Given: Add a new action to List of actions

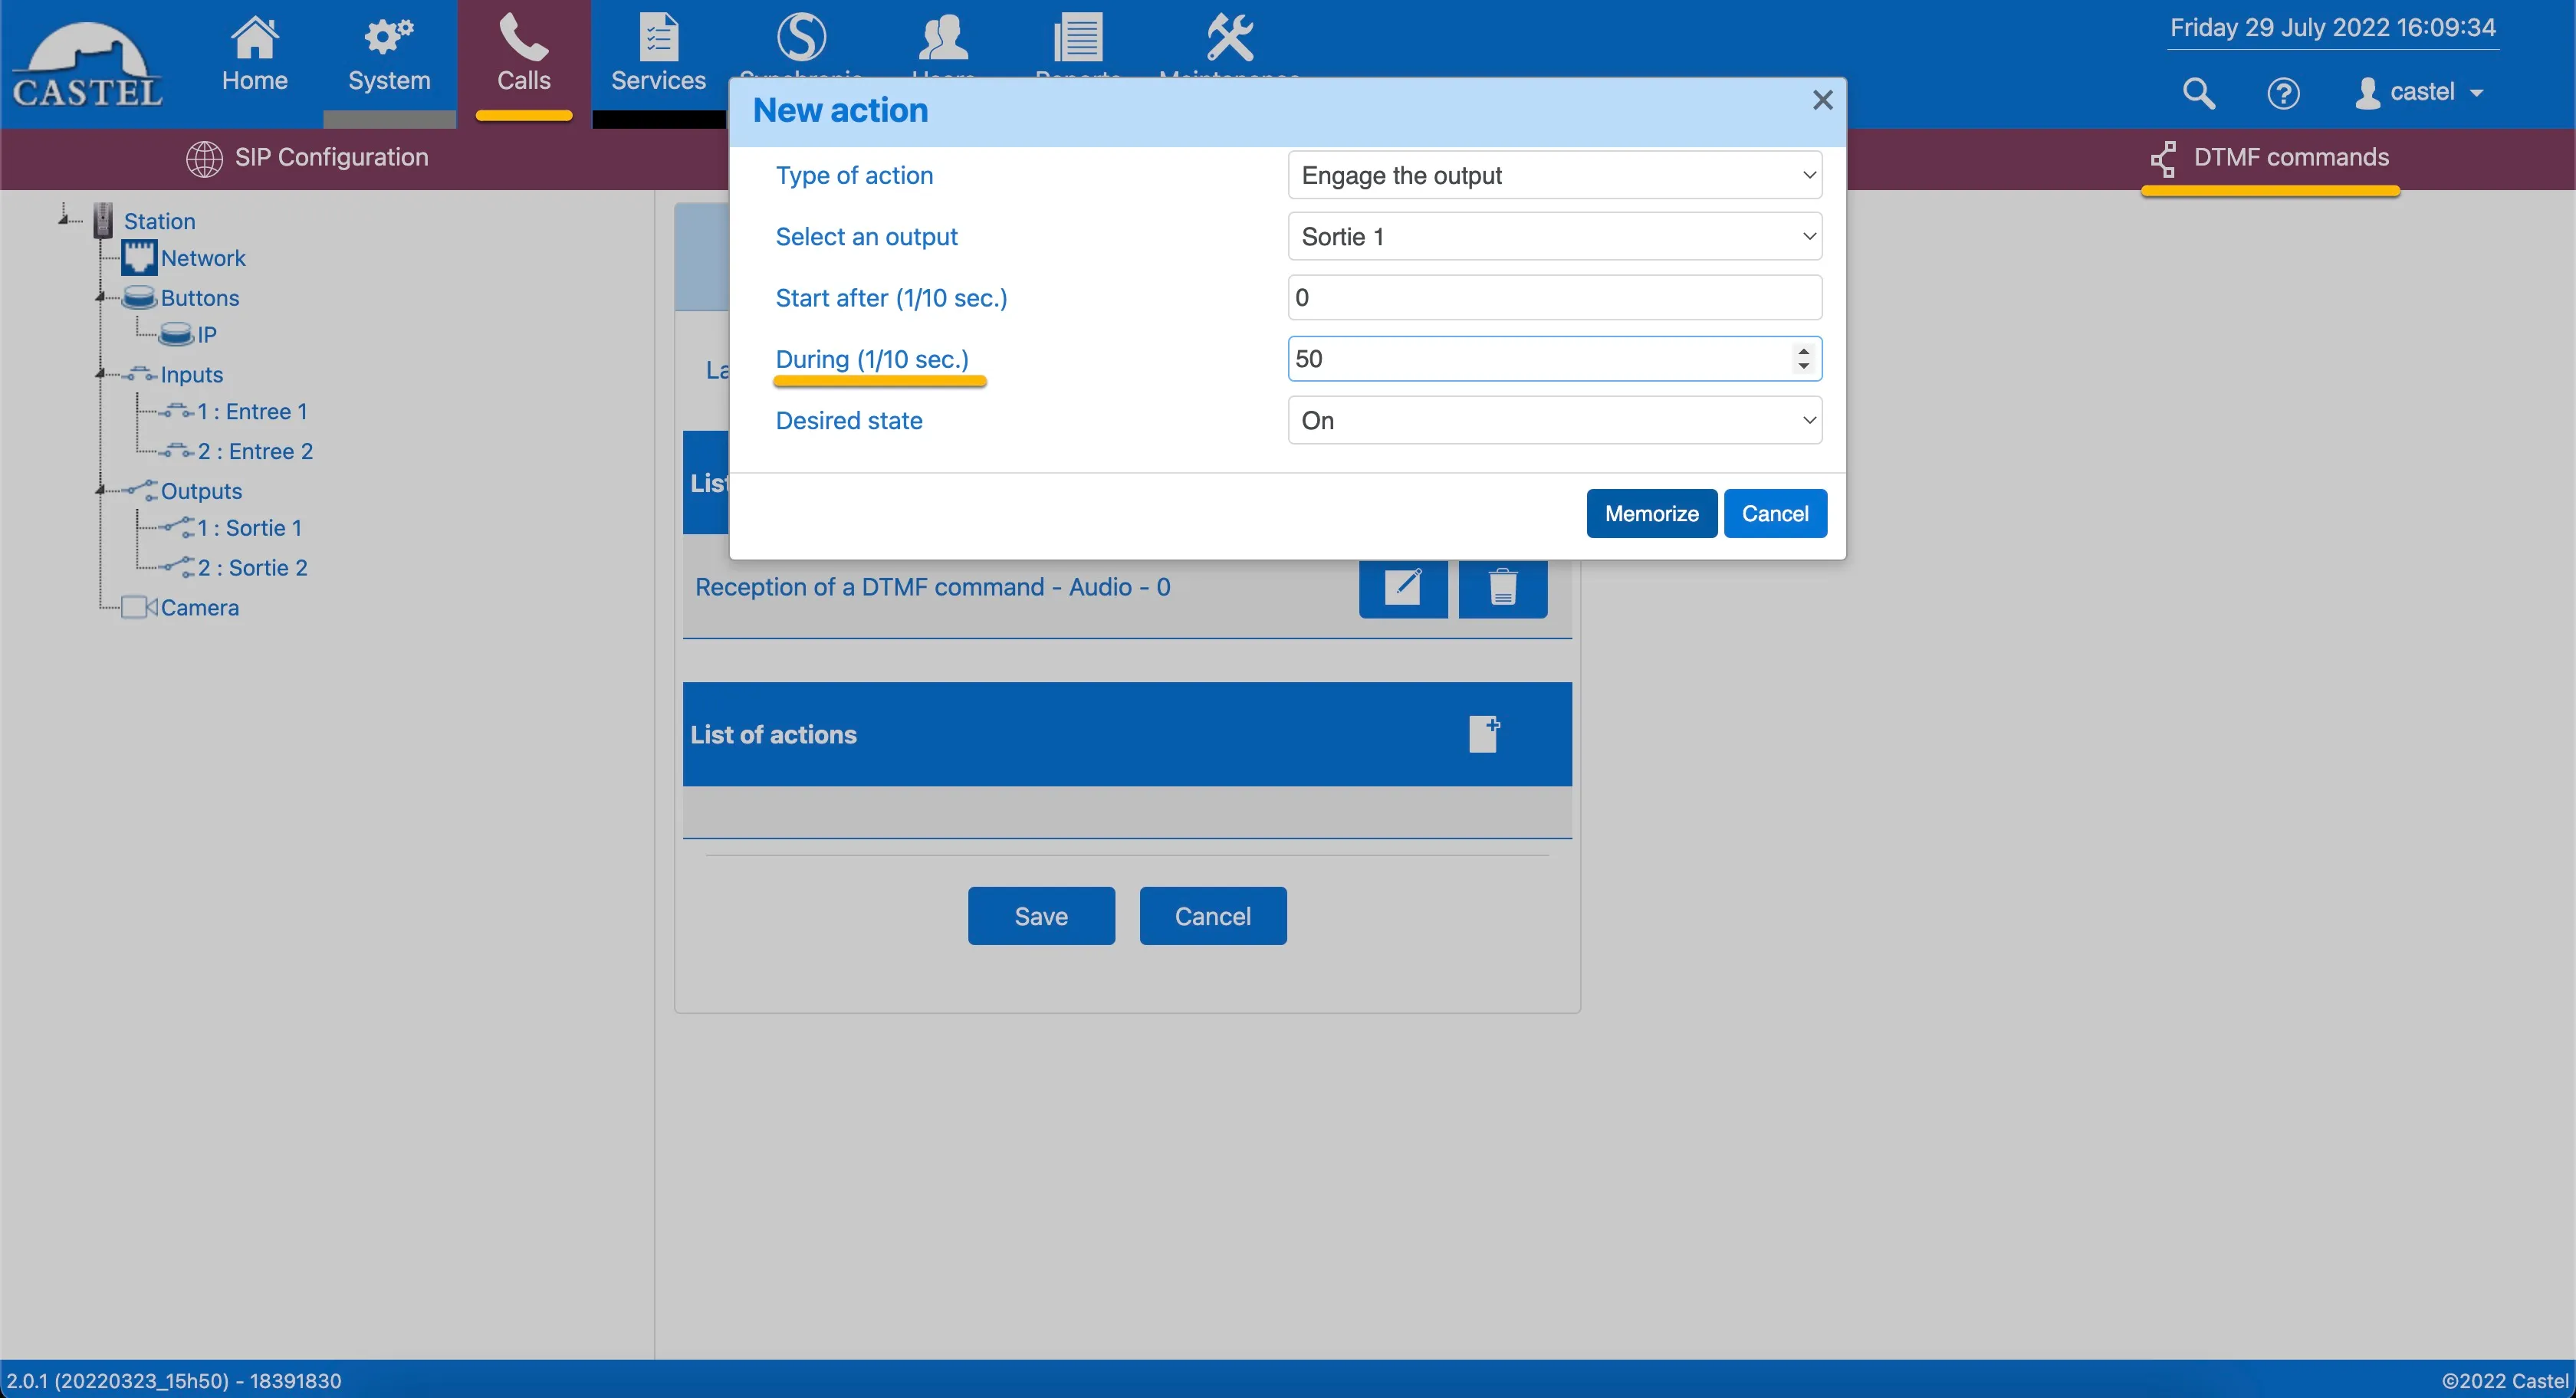Looking at the screenshot, I should (1484, 734).
